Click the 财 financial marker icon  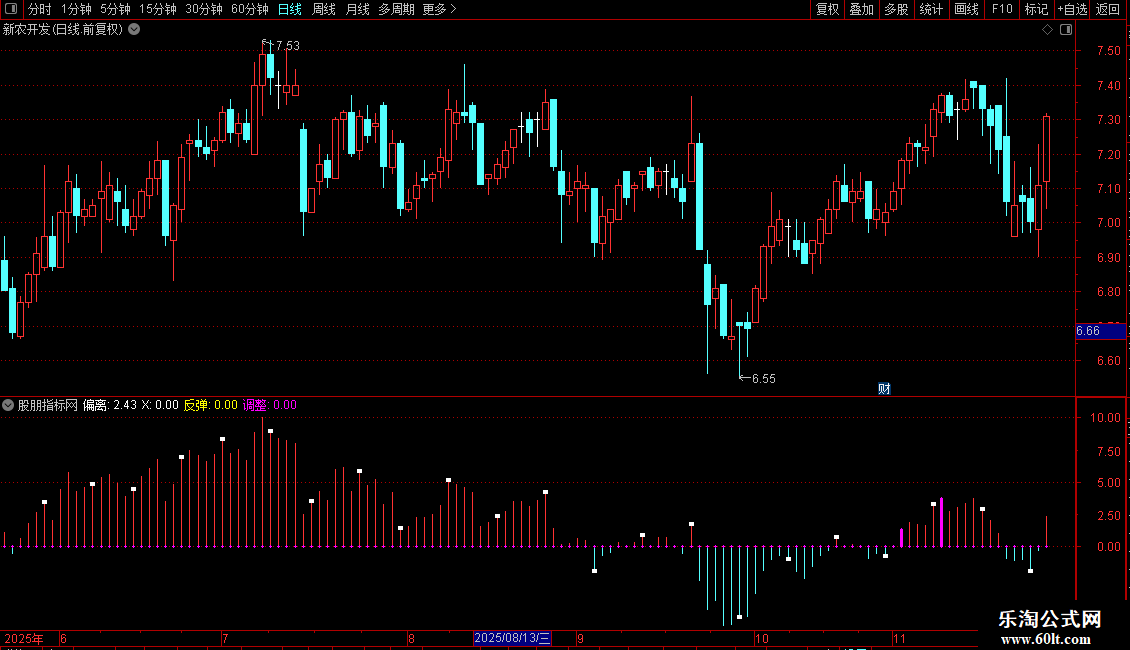pos(884,389)
